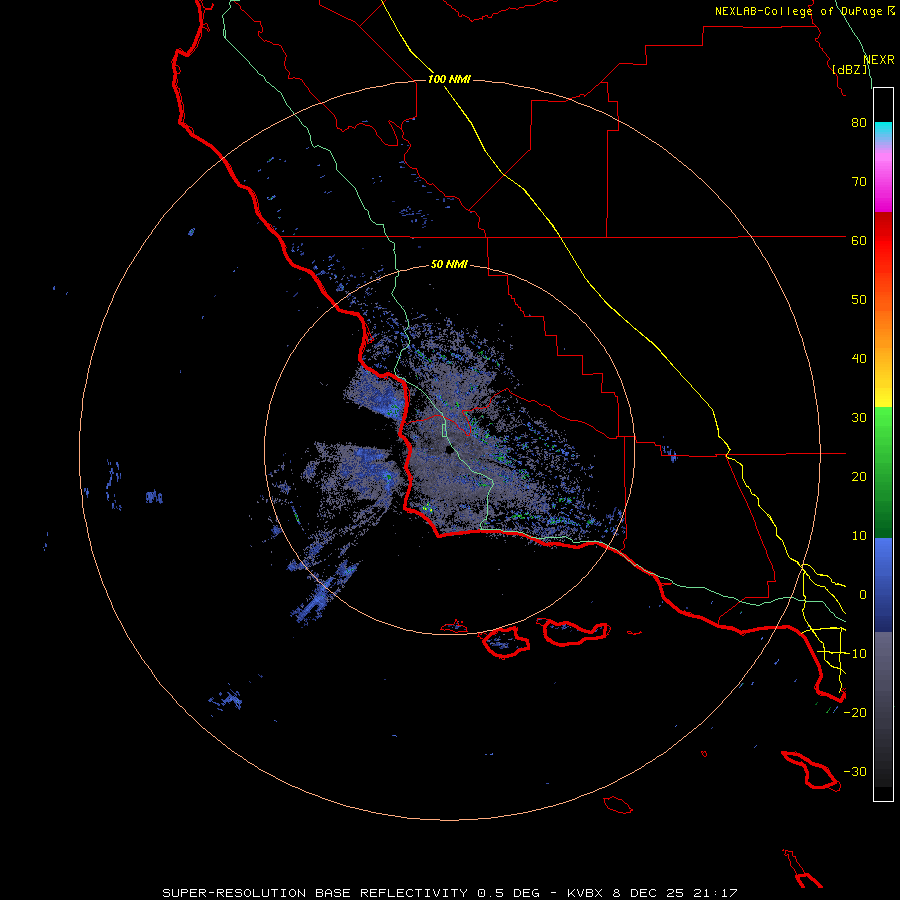Click the 60 value on the dBZ scale
This screenshot has height=900, width=900.
coord(859,240)
